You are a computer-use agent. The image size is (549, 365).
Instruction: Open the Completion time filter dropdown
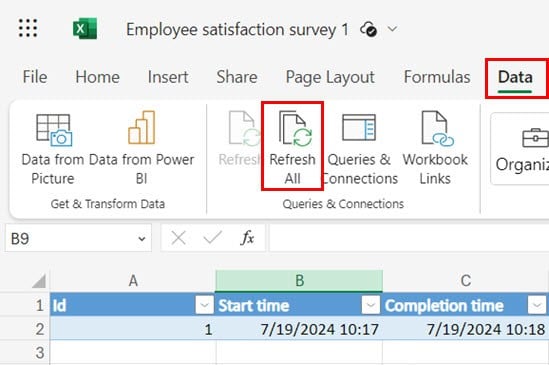tap(537, 305)
